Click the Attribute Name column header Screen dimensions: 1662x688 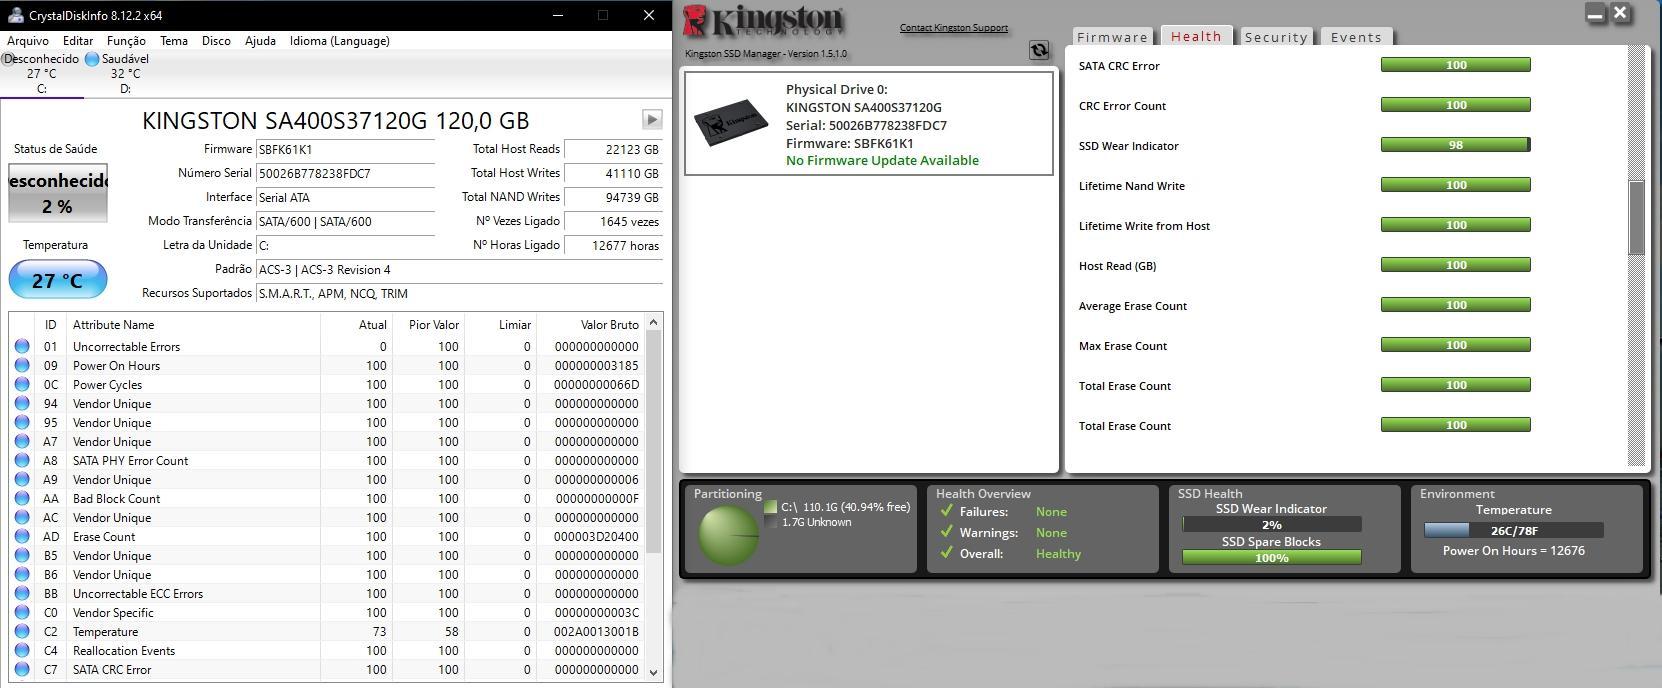[193, 325]
